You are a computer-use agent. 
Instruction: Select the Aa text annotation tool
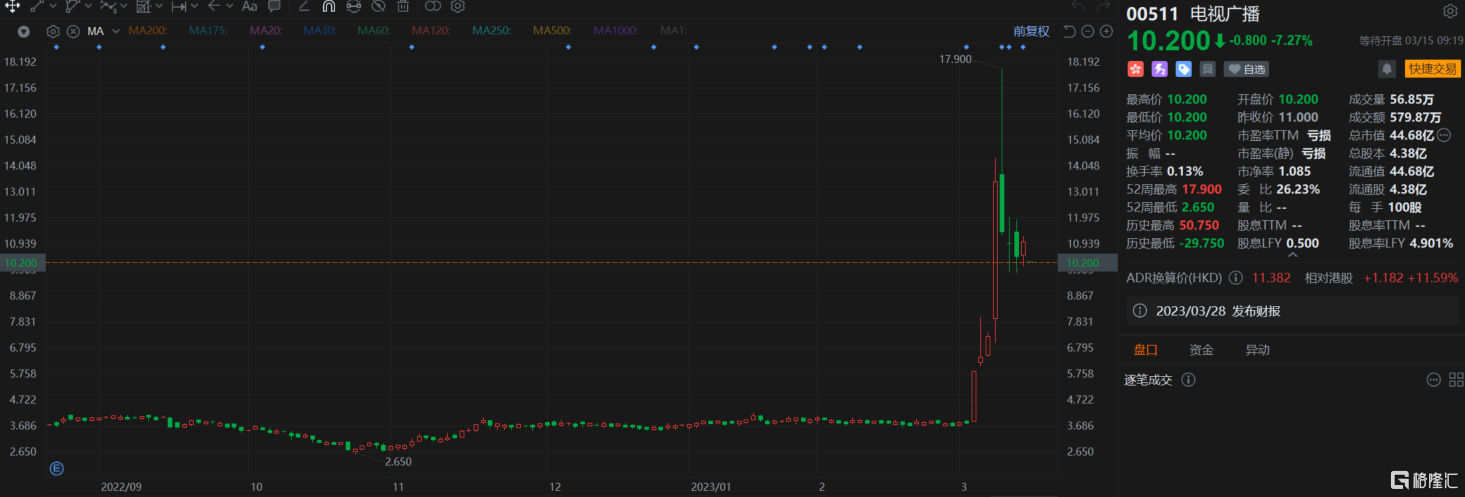[250, 6]
